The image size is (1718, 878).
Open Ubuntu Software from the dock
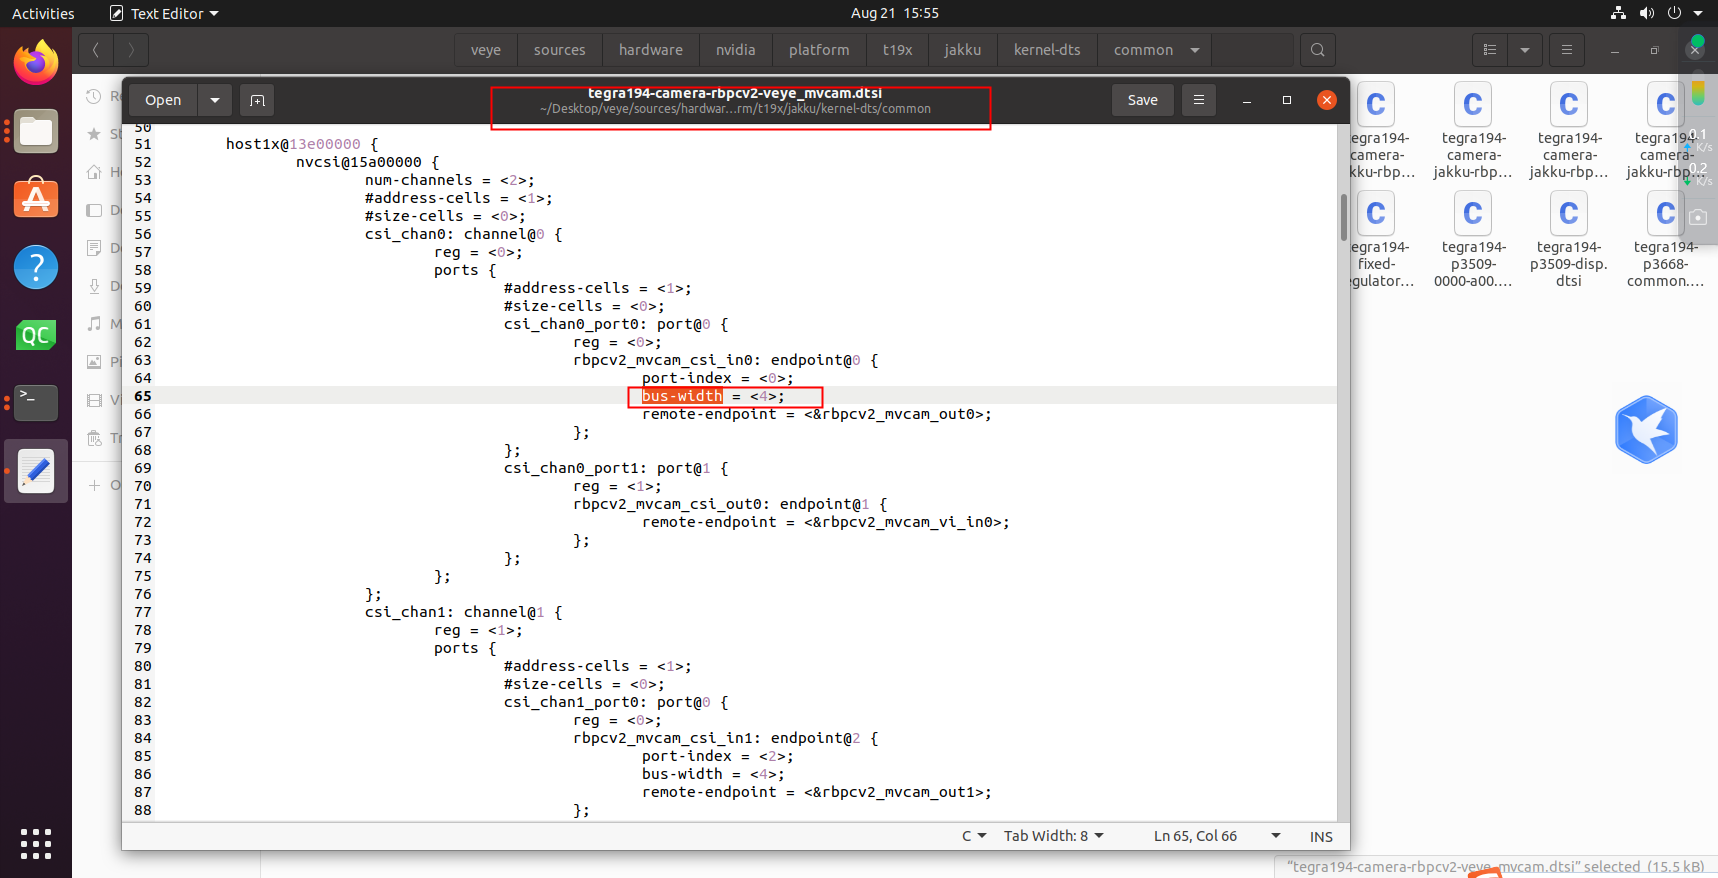[36, 199]
